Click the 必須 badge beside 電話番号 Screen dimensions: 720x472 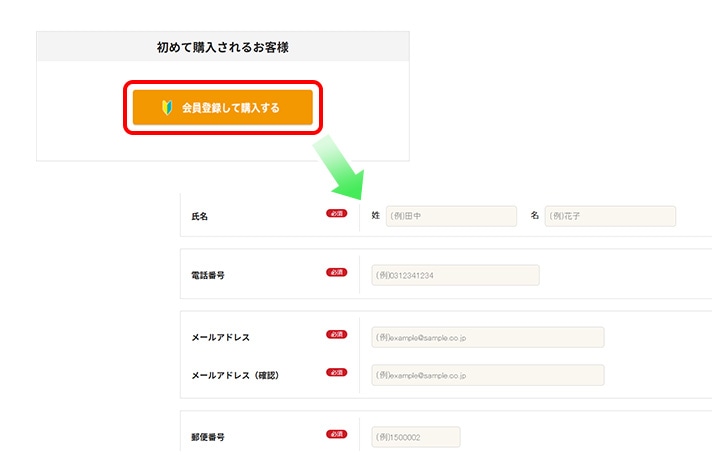point(337,273)
